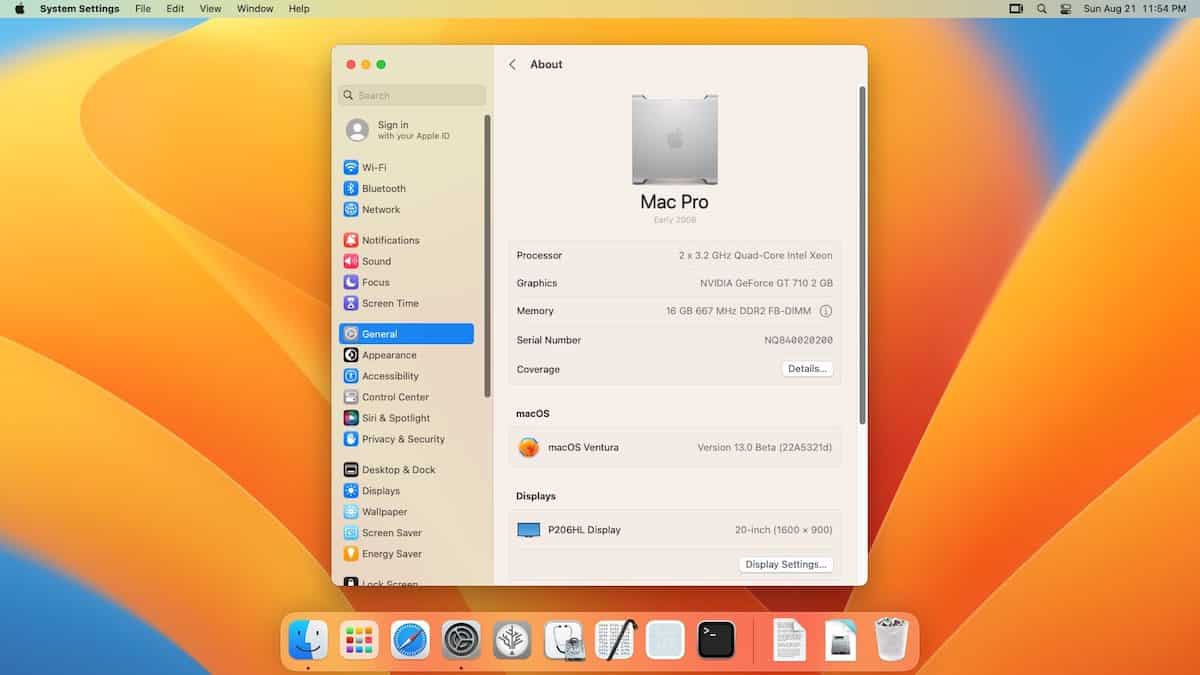
Task: Open Coverage Details dialog
Action: [805, 368]
